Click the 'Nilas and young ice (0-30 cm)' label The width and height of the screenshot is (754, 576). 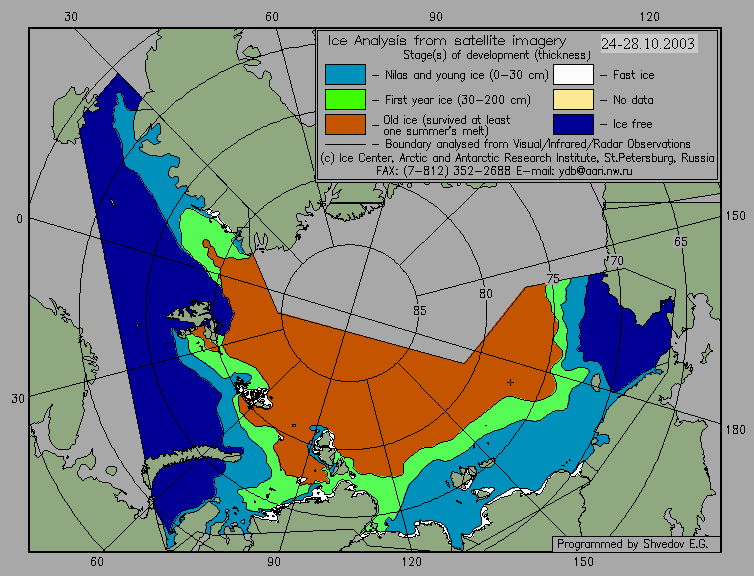tap(466, 75)
